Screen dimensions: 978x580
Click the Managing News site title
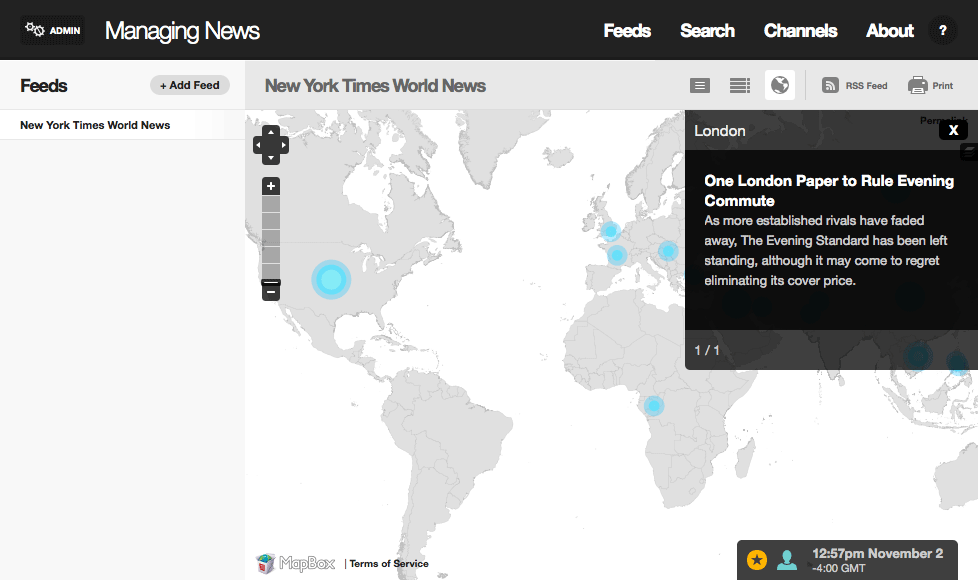click(x=182, y=31)
